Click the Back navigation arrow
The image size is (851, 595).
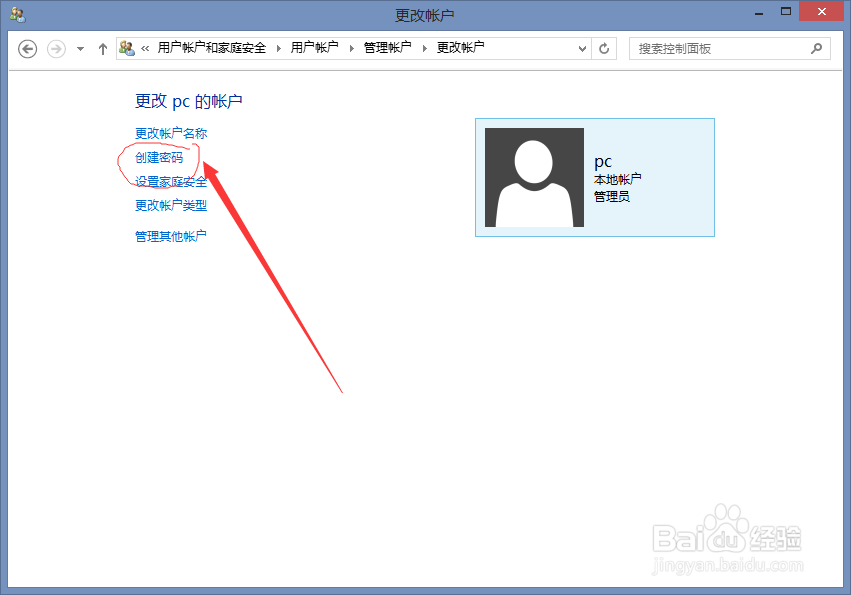28,49
